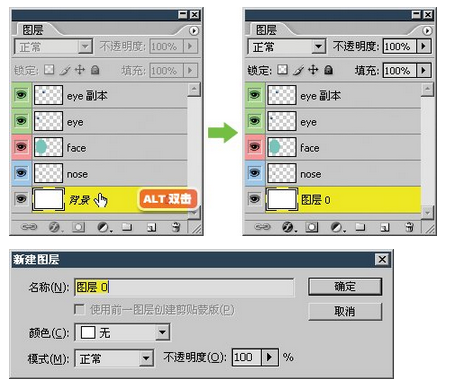Add layer style in left panel
455x388 pixels.
tap(55, 227)
